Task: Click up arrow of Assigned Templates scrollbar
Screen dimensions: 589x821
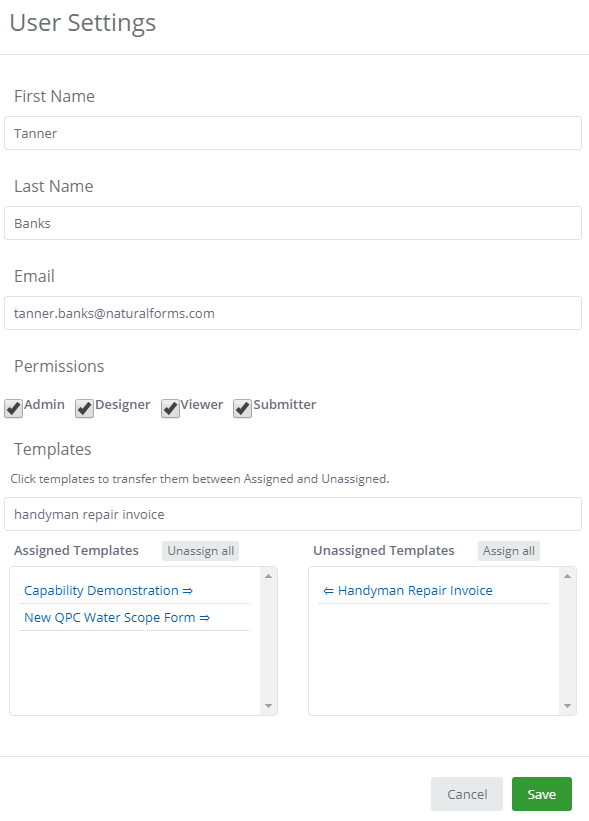Action: pos(269,576)
